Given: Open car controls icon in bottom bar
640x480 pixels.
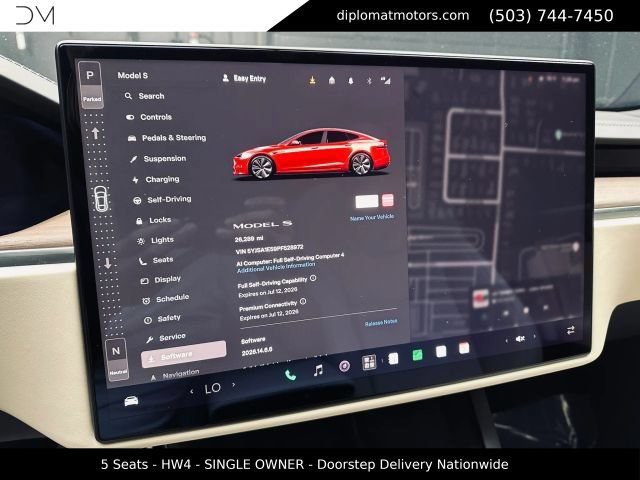Looking at the screenshot, I should pos(131,401).
